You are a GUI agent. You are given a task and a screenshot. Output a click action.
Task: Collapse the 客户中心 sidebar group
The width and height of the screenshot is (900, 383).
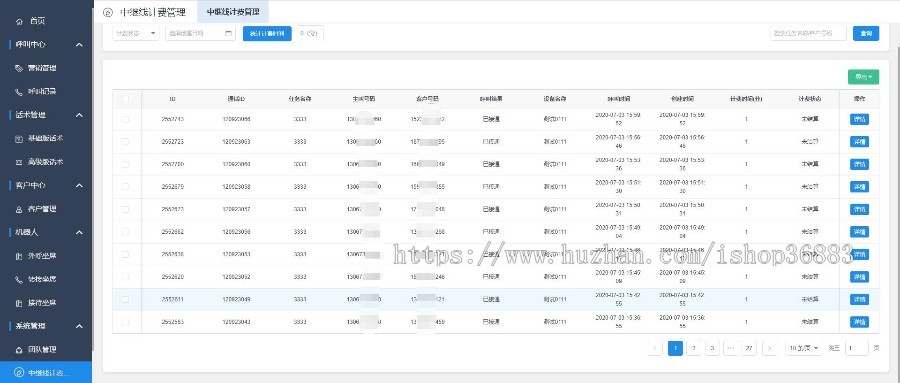click(x=79, y=185)
